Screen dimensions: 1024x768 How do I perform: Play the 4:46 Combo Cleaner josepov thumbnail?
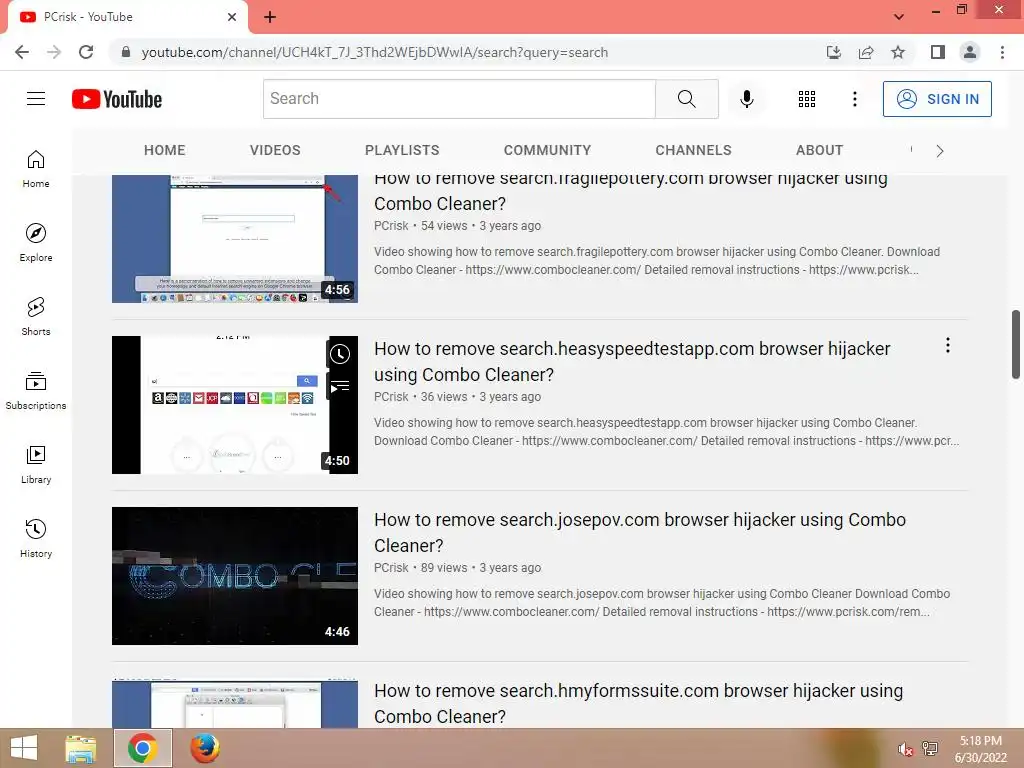tap(234, 576)
